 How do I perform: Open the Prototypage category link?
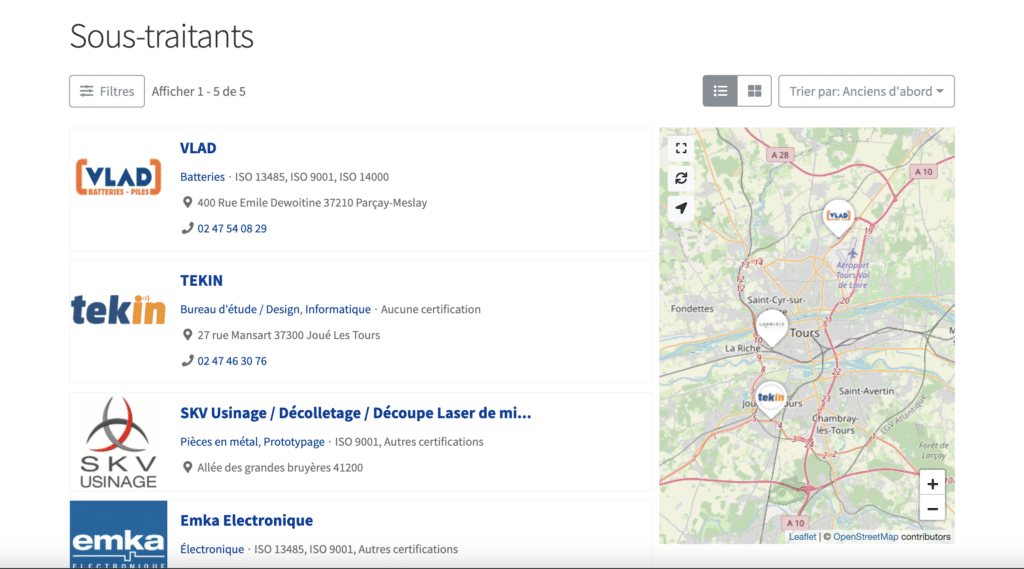[294, 442]
